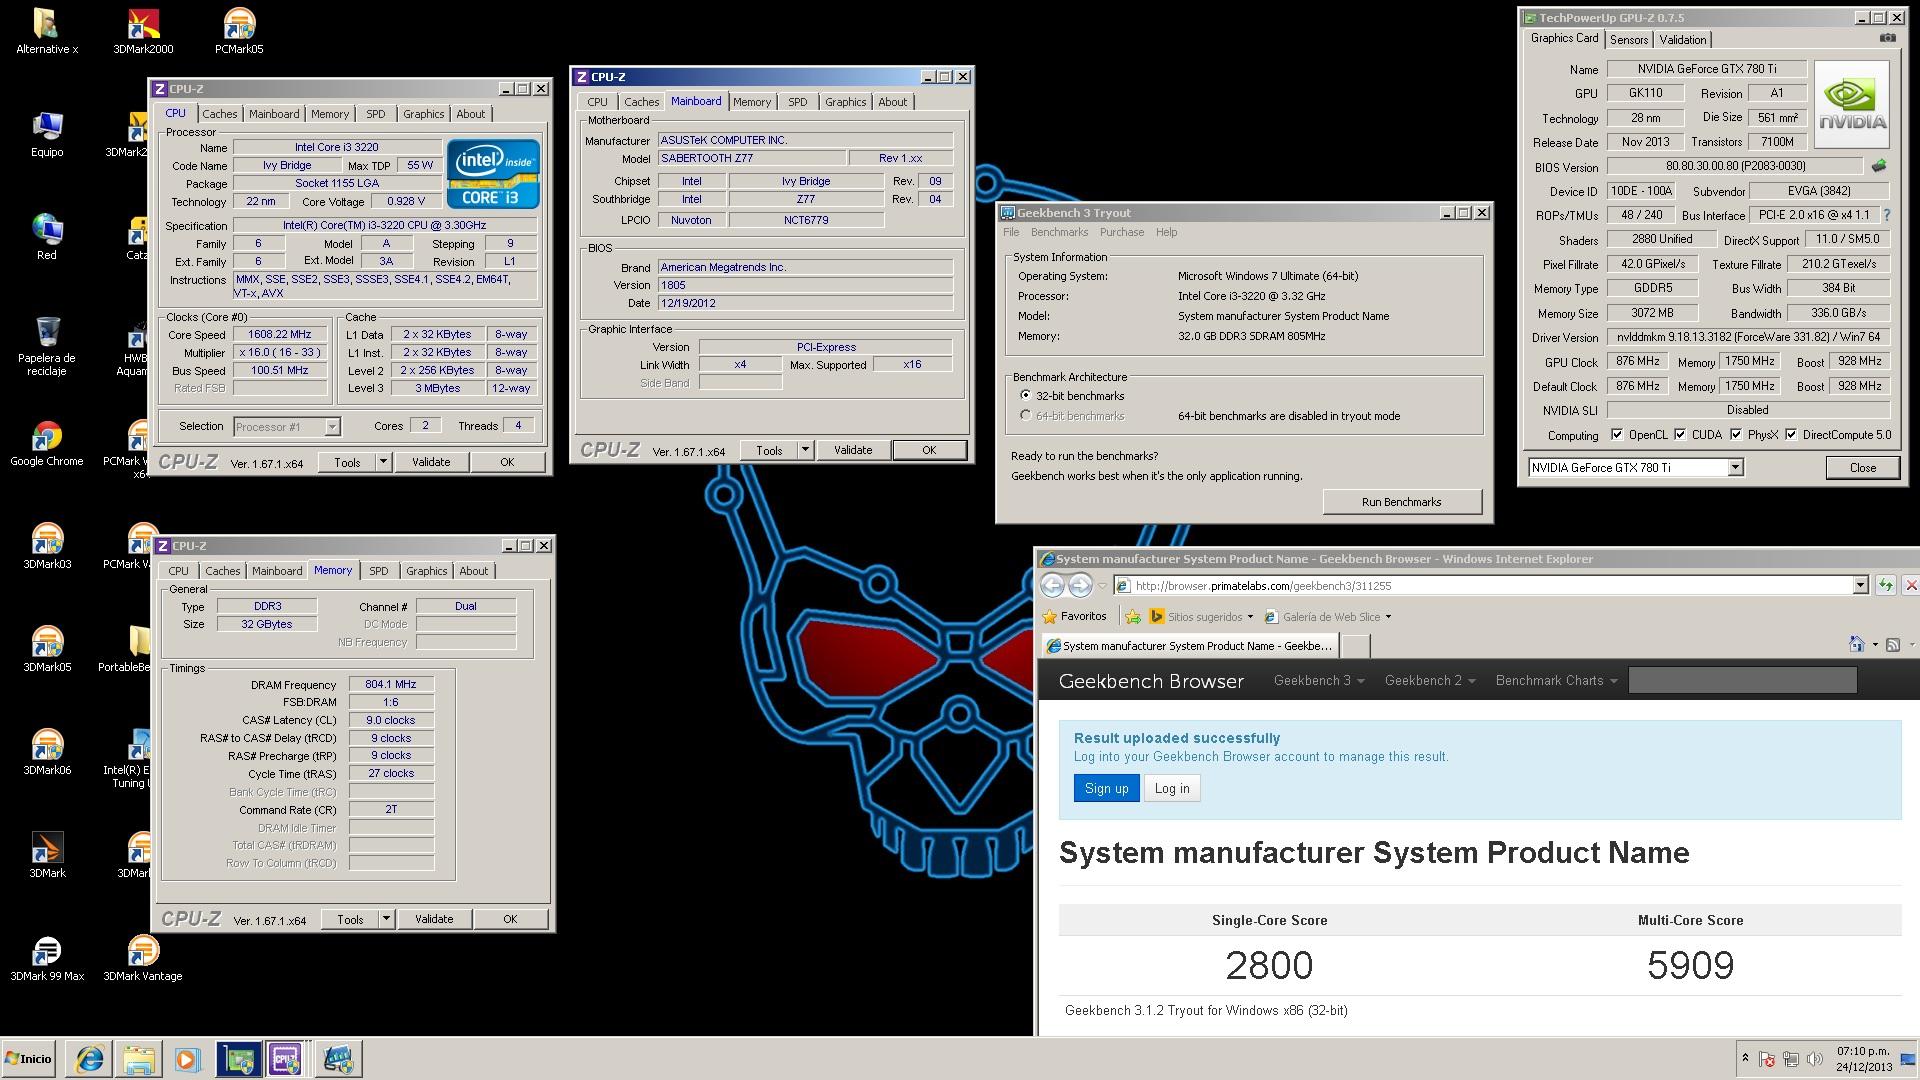Open the Inicio start button
Screen dimensions: 1920x1080
29,1059
